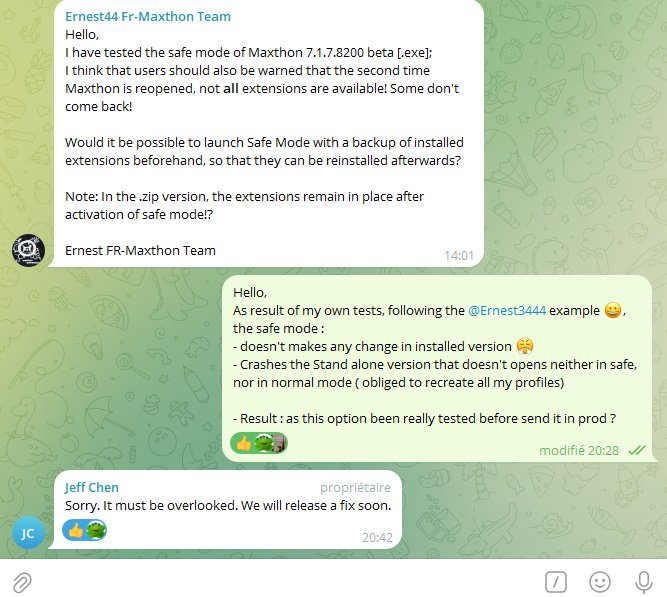Image resolution: width=667 pixels, height=597 pixels.
Task: Click the modifié 20:28 edited timestamp
Action: [579, 450]
